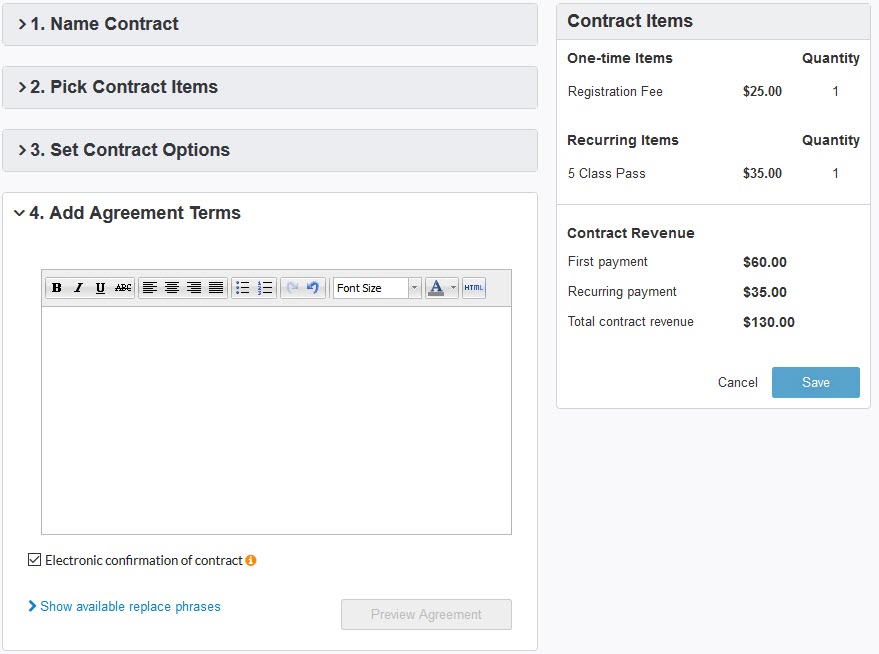Uncheck Electronic confirmation of contract
This screenshot has height=654, width=879.
click(34, 560)
